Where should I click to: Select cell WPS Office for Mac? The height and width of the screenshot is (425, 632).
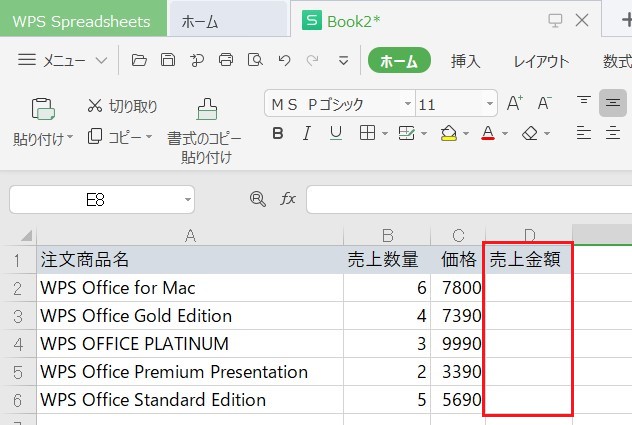tap(190, 288)
